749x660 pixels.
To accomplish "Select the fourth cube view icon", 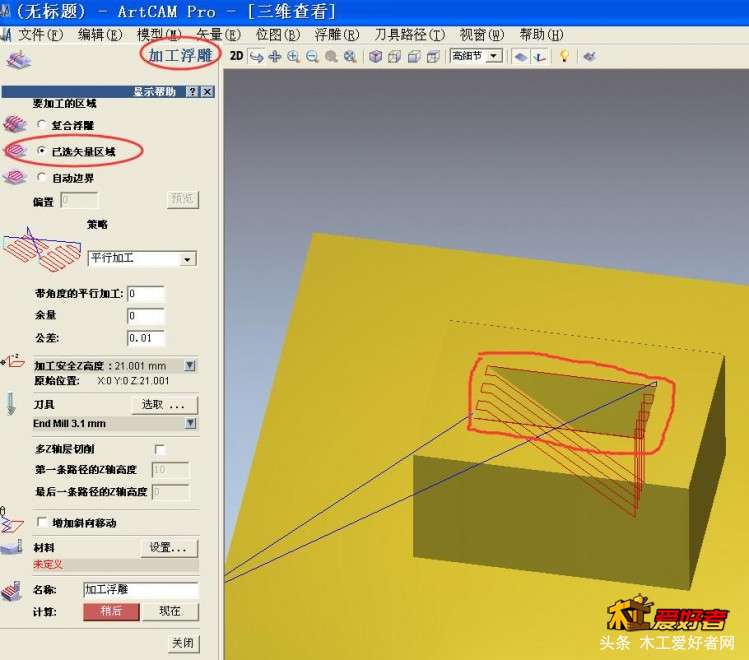I will coord(433,56).
